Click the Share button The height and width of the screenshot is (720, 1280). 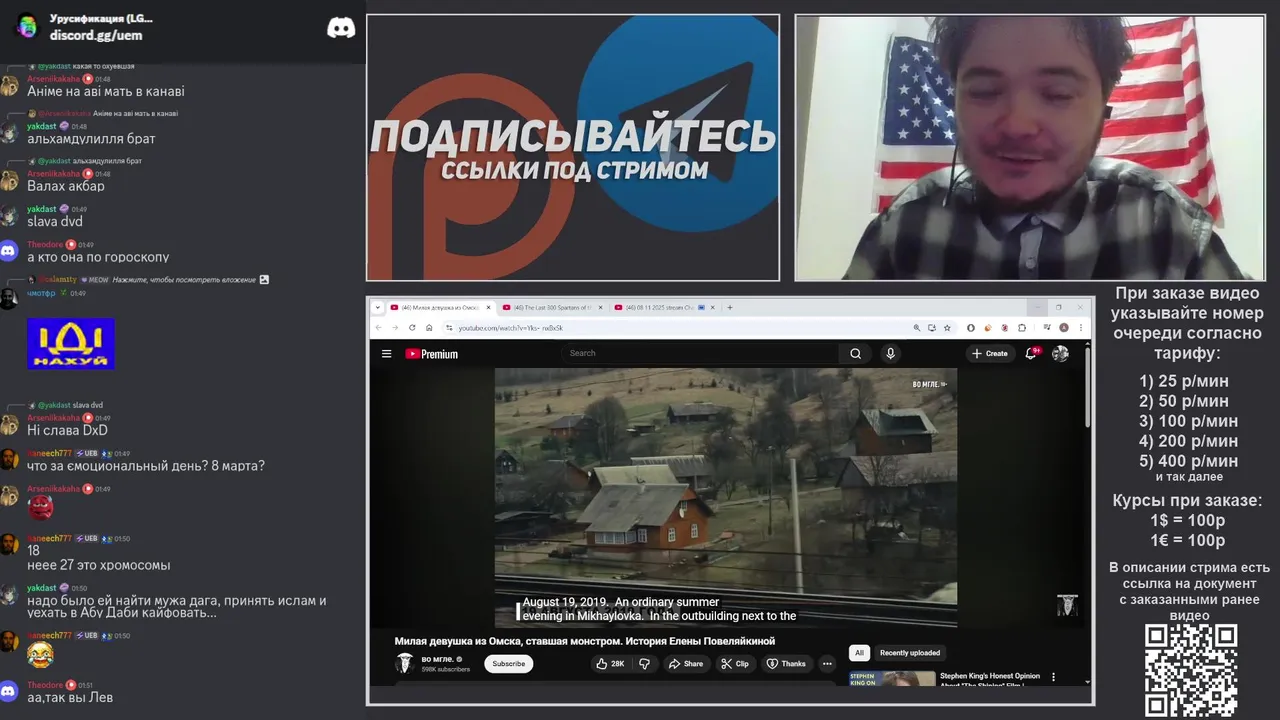tap(686, 663)
